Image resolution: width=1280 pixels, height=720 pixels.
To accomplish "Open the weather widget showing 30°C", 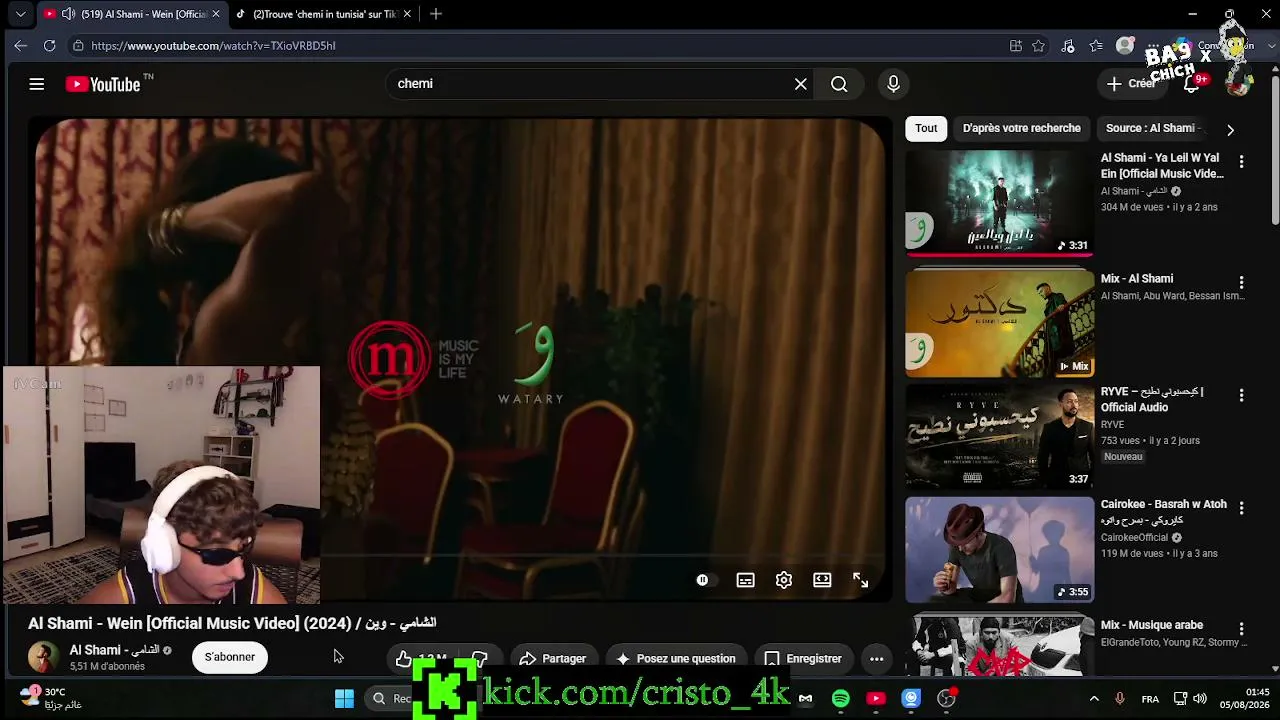I will [x=50, y=698].
